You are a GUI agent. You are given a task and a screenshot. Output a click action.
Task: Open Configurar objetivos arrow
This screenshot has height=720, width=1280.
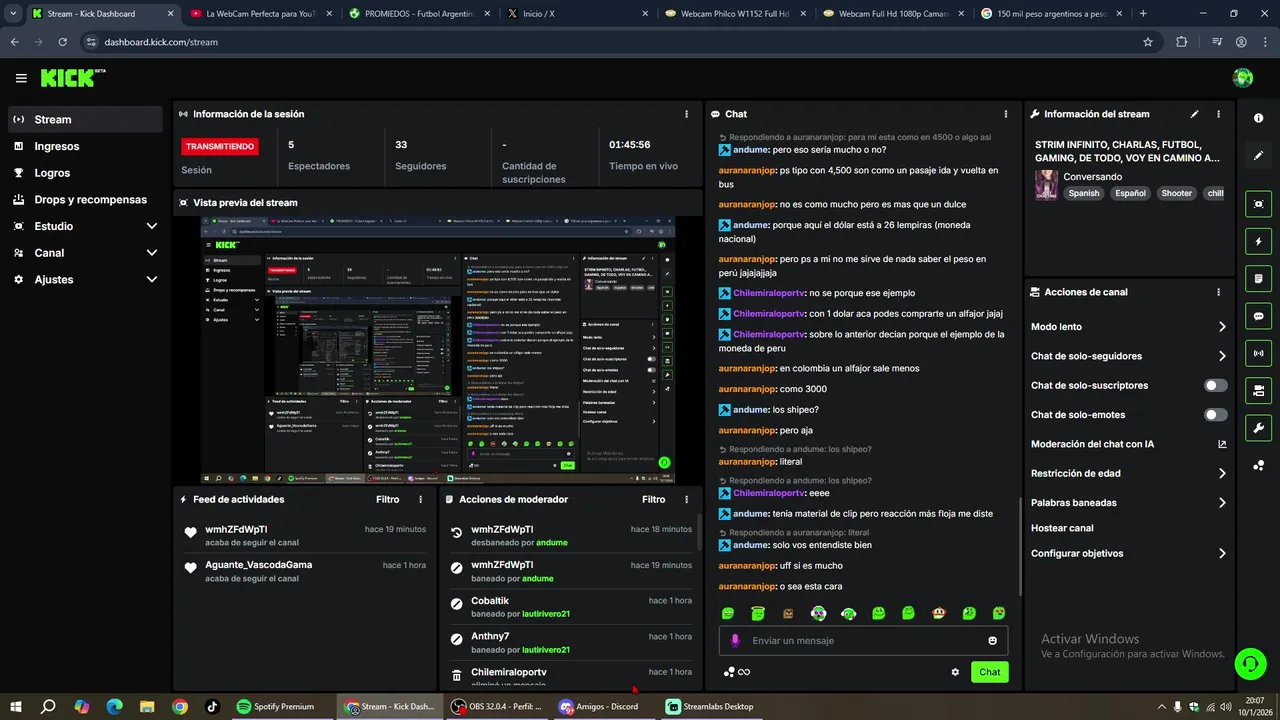[1222, 553]
